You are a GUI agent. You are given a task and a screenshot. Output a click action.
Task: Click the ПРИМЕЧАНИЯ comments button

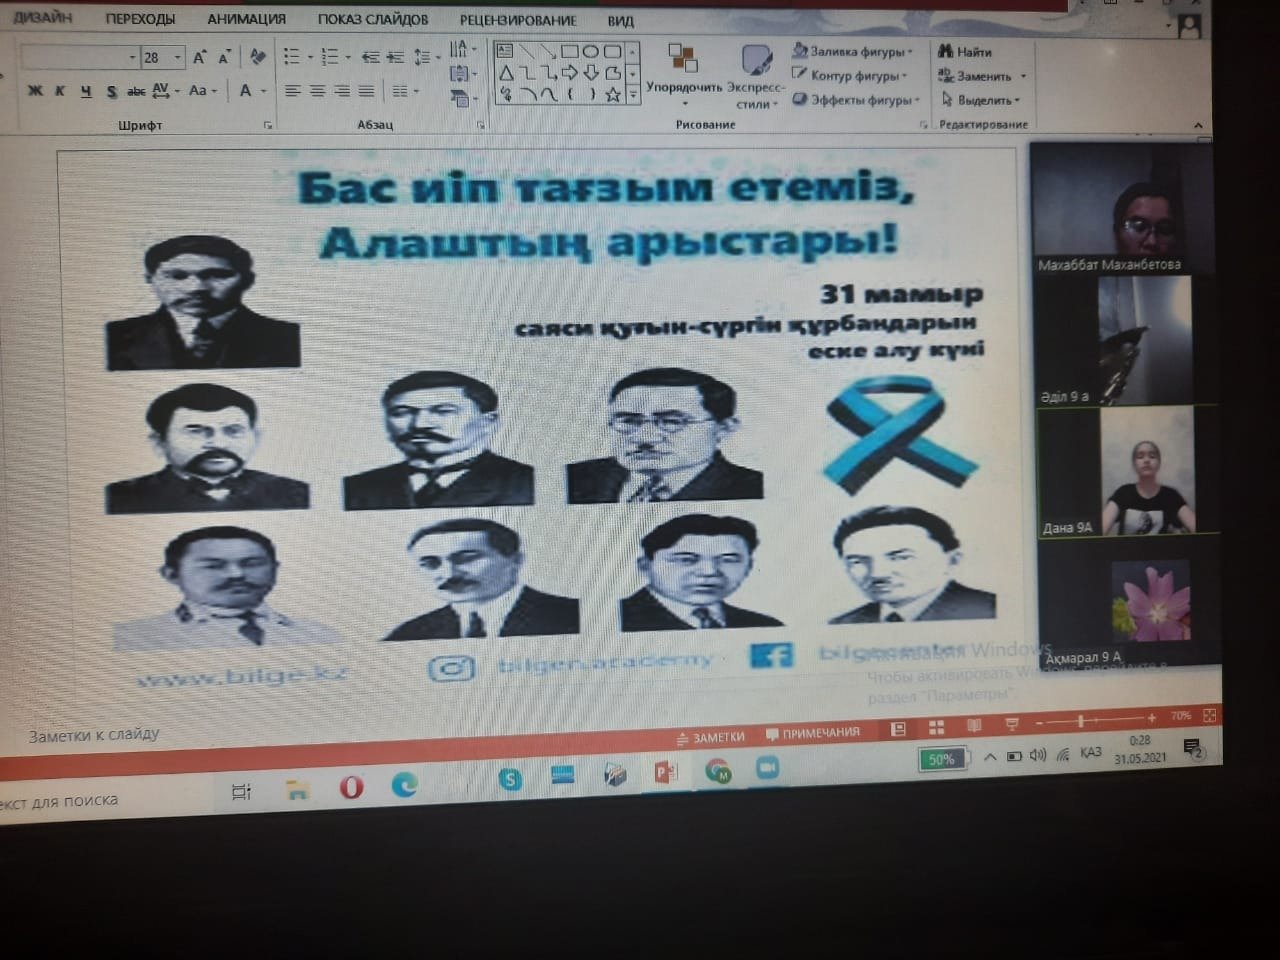[x=812, y=733]
